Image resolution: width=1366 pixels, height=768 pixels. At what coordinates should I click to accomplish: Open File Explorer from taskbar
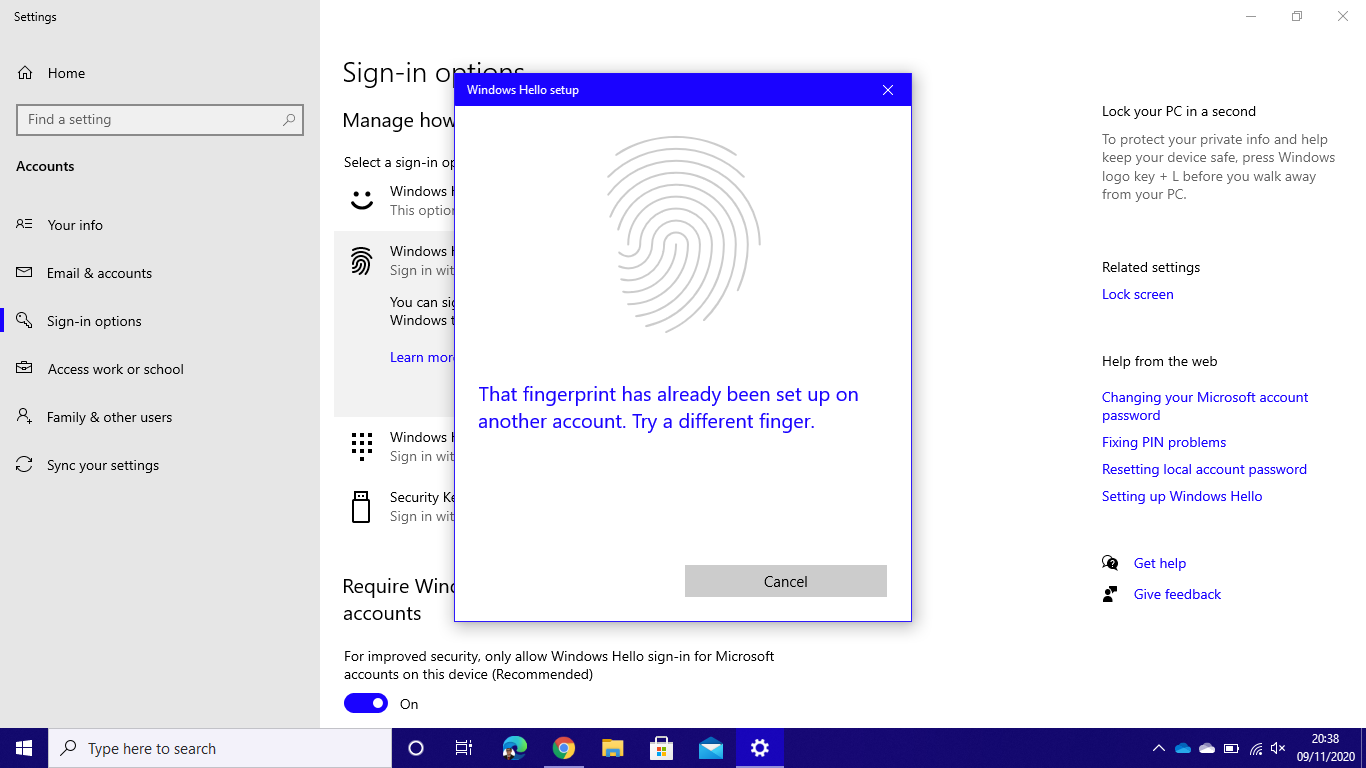coord(613,748)
